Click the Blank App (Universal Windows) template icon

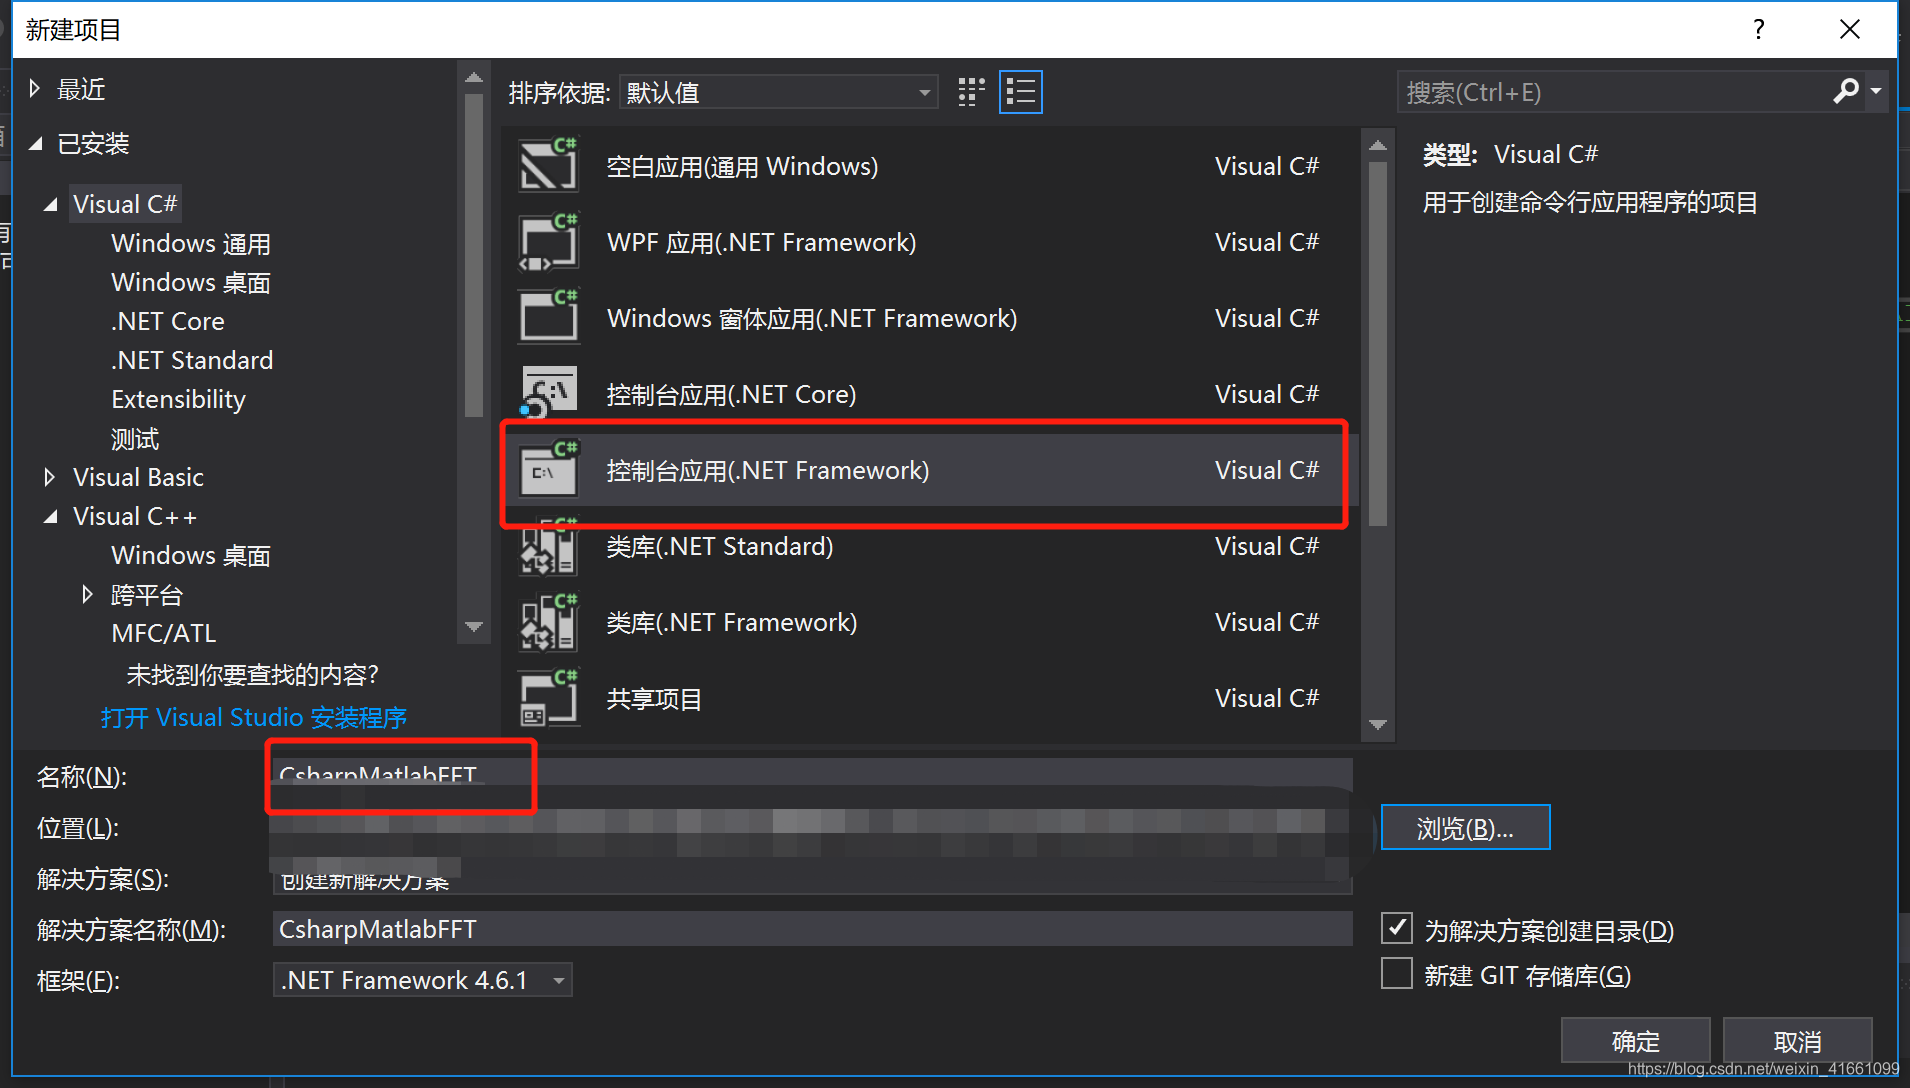point(549,166)
